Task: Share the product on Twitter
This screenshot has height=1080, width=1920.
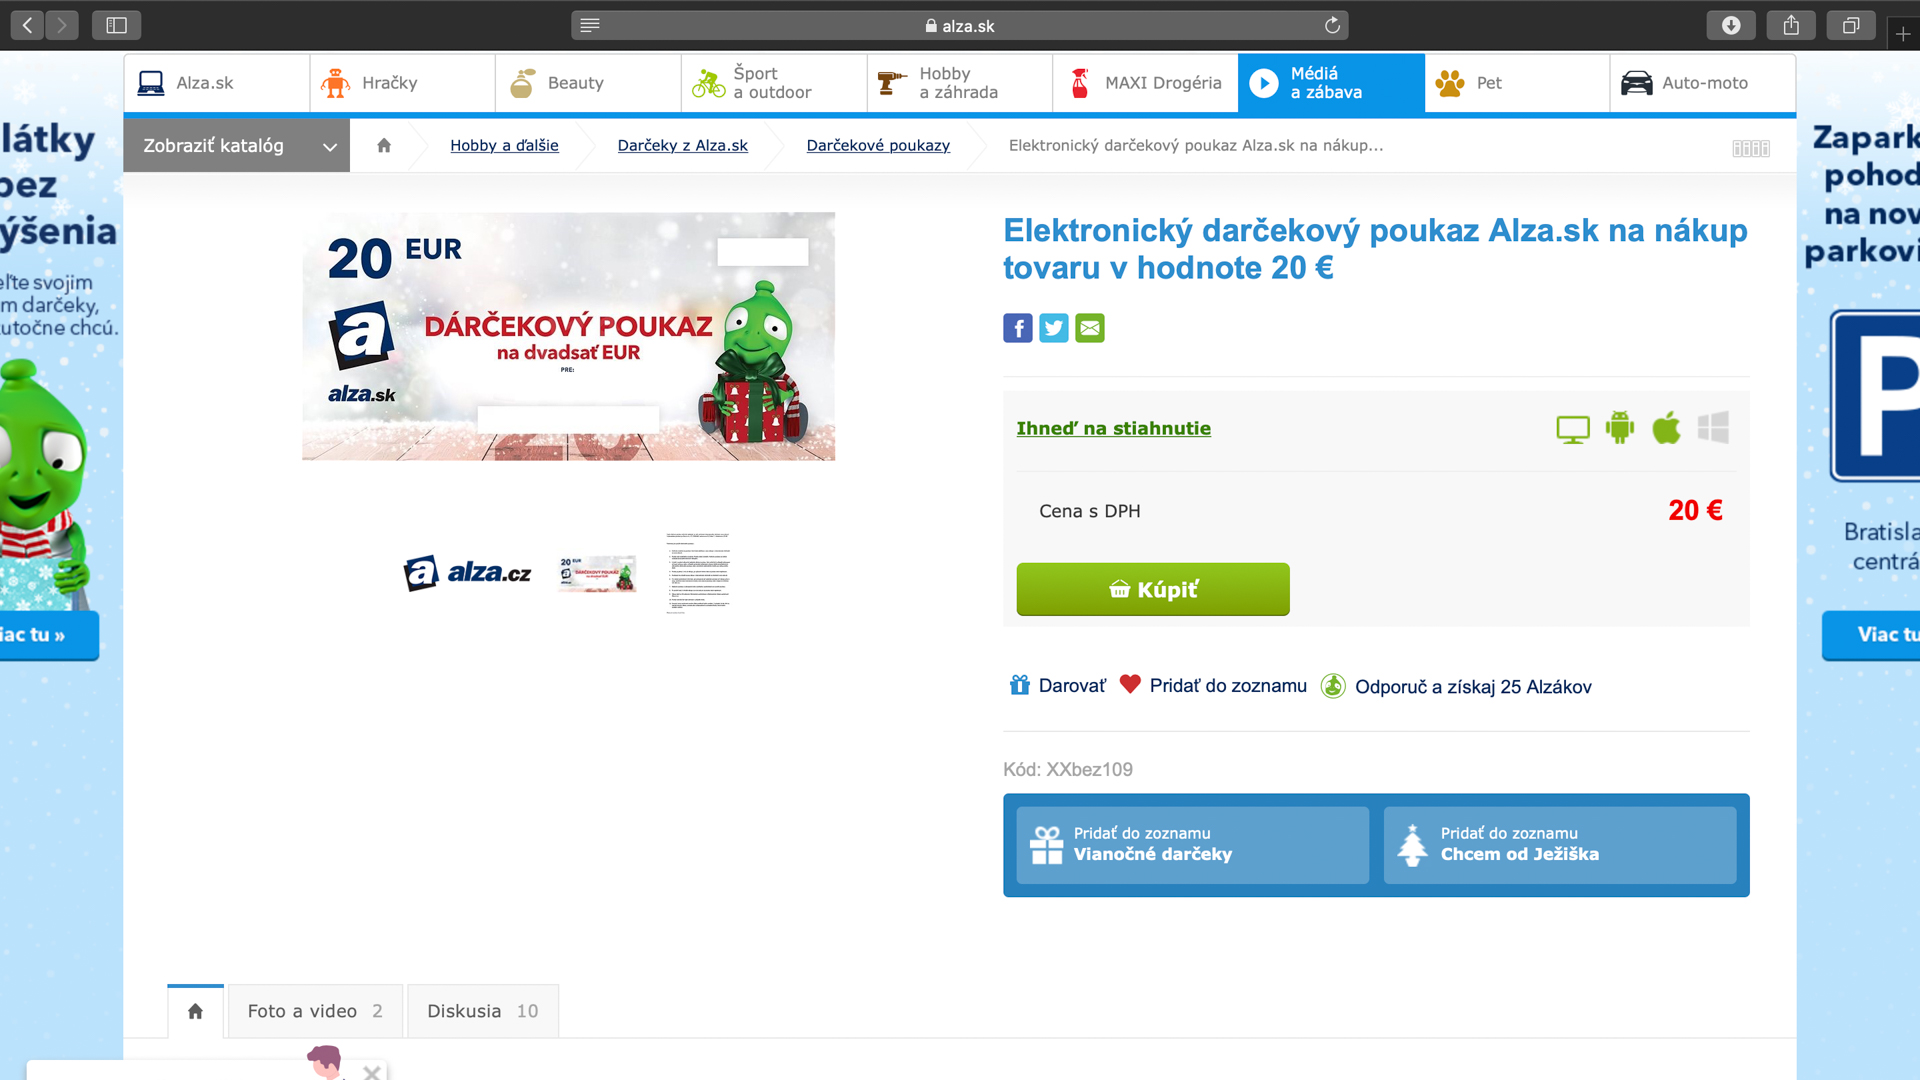Action: (x=1053, y=328)
